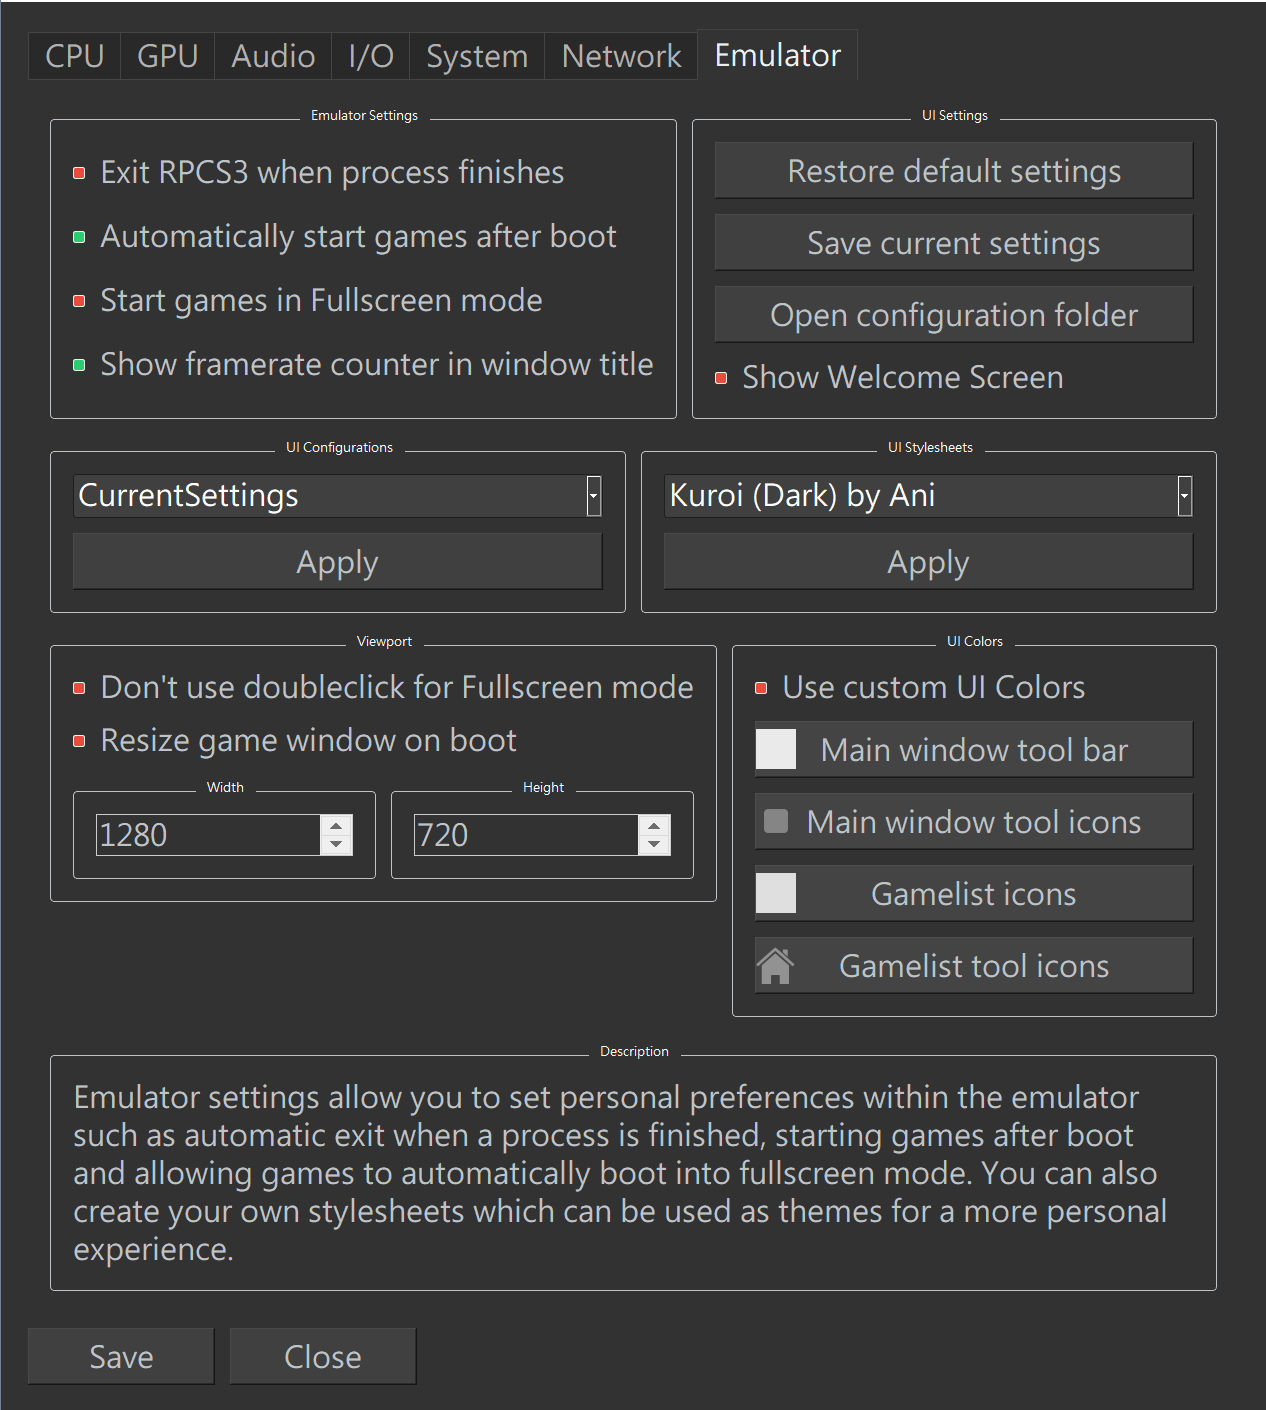Click Restore default settings
Screen dimensions: 1266x1410
(x=953, y=170)
